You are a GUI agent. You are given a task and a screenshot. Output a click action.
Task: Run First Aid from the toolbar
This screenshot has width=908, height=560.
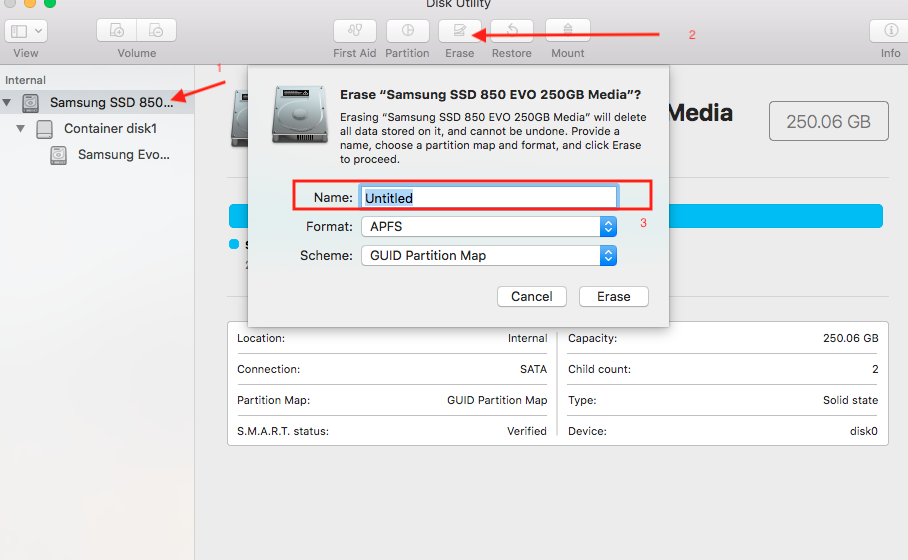pos(354,30)
